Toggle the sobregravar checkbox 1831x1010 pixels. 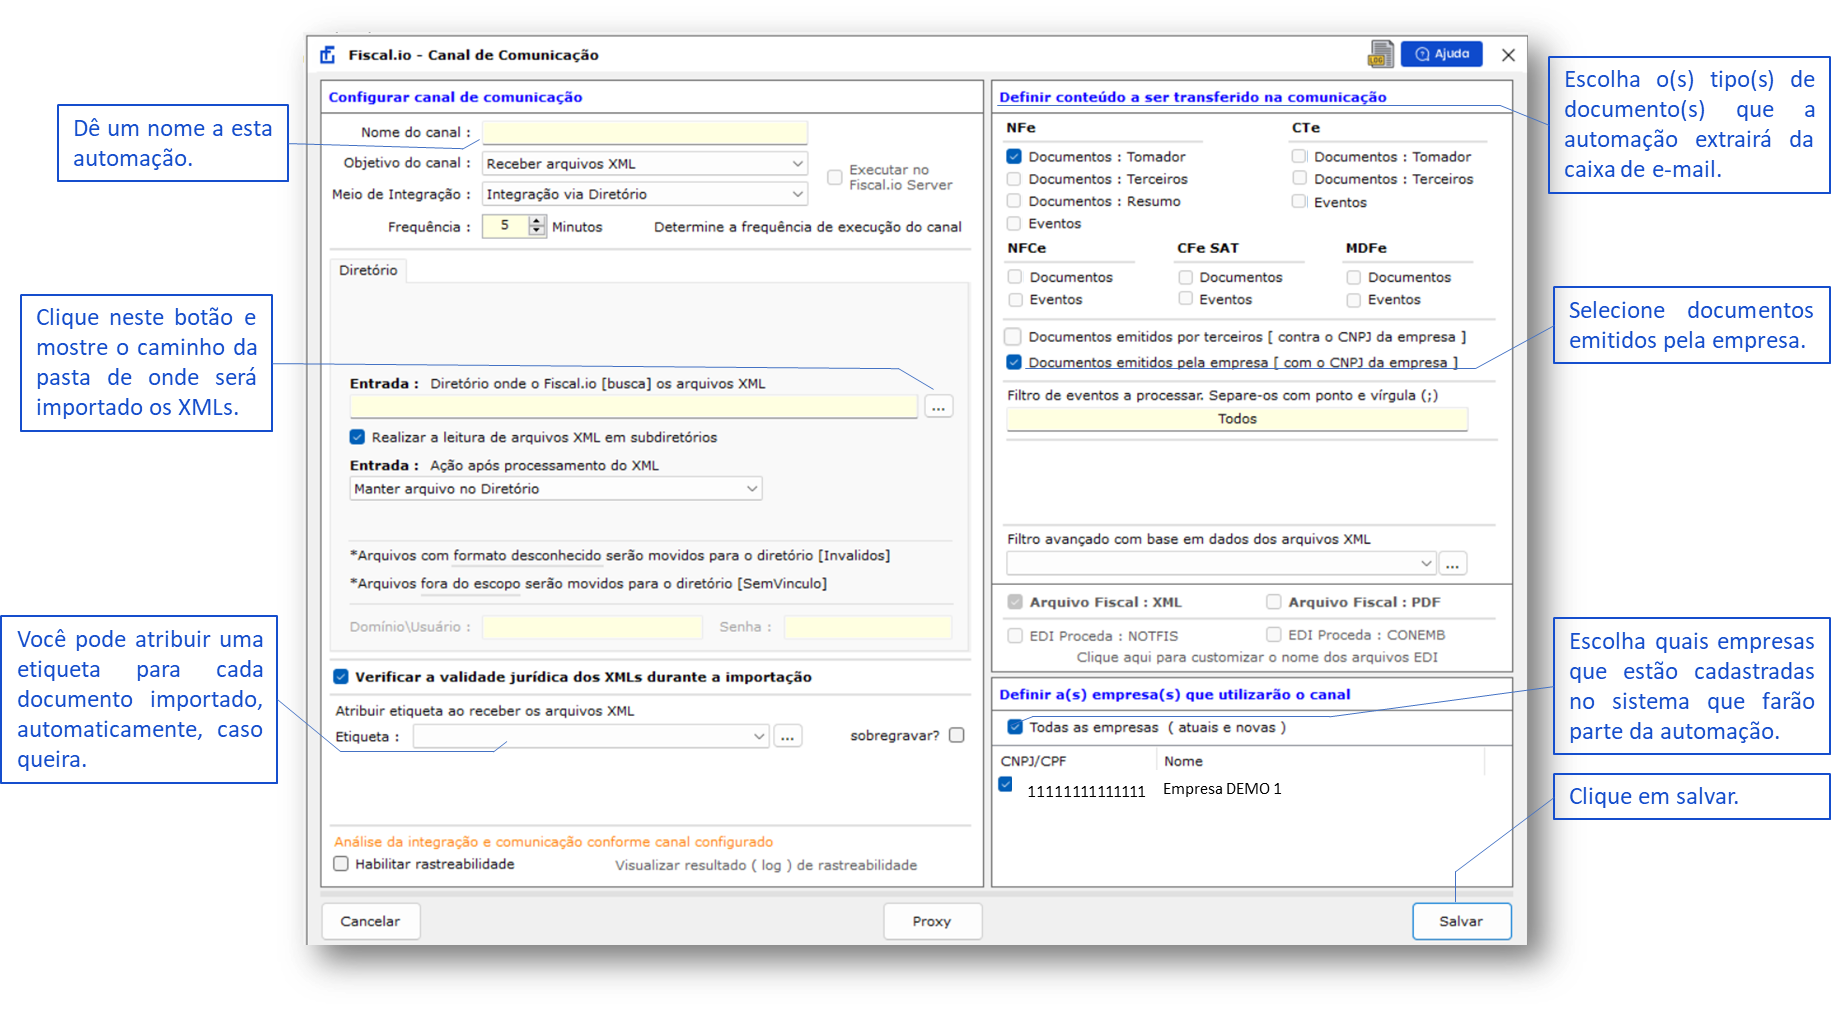[957, 735]
